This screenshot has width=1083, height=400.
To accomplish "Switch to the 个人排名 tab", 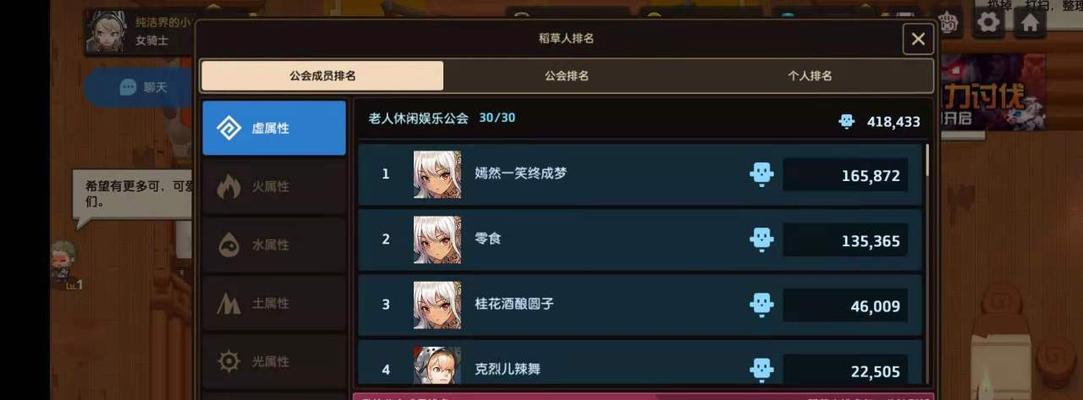I will 810,76.
